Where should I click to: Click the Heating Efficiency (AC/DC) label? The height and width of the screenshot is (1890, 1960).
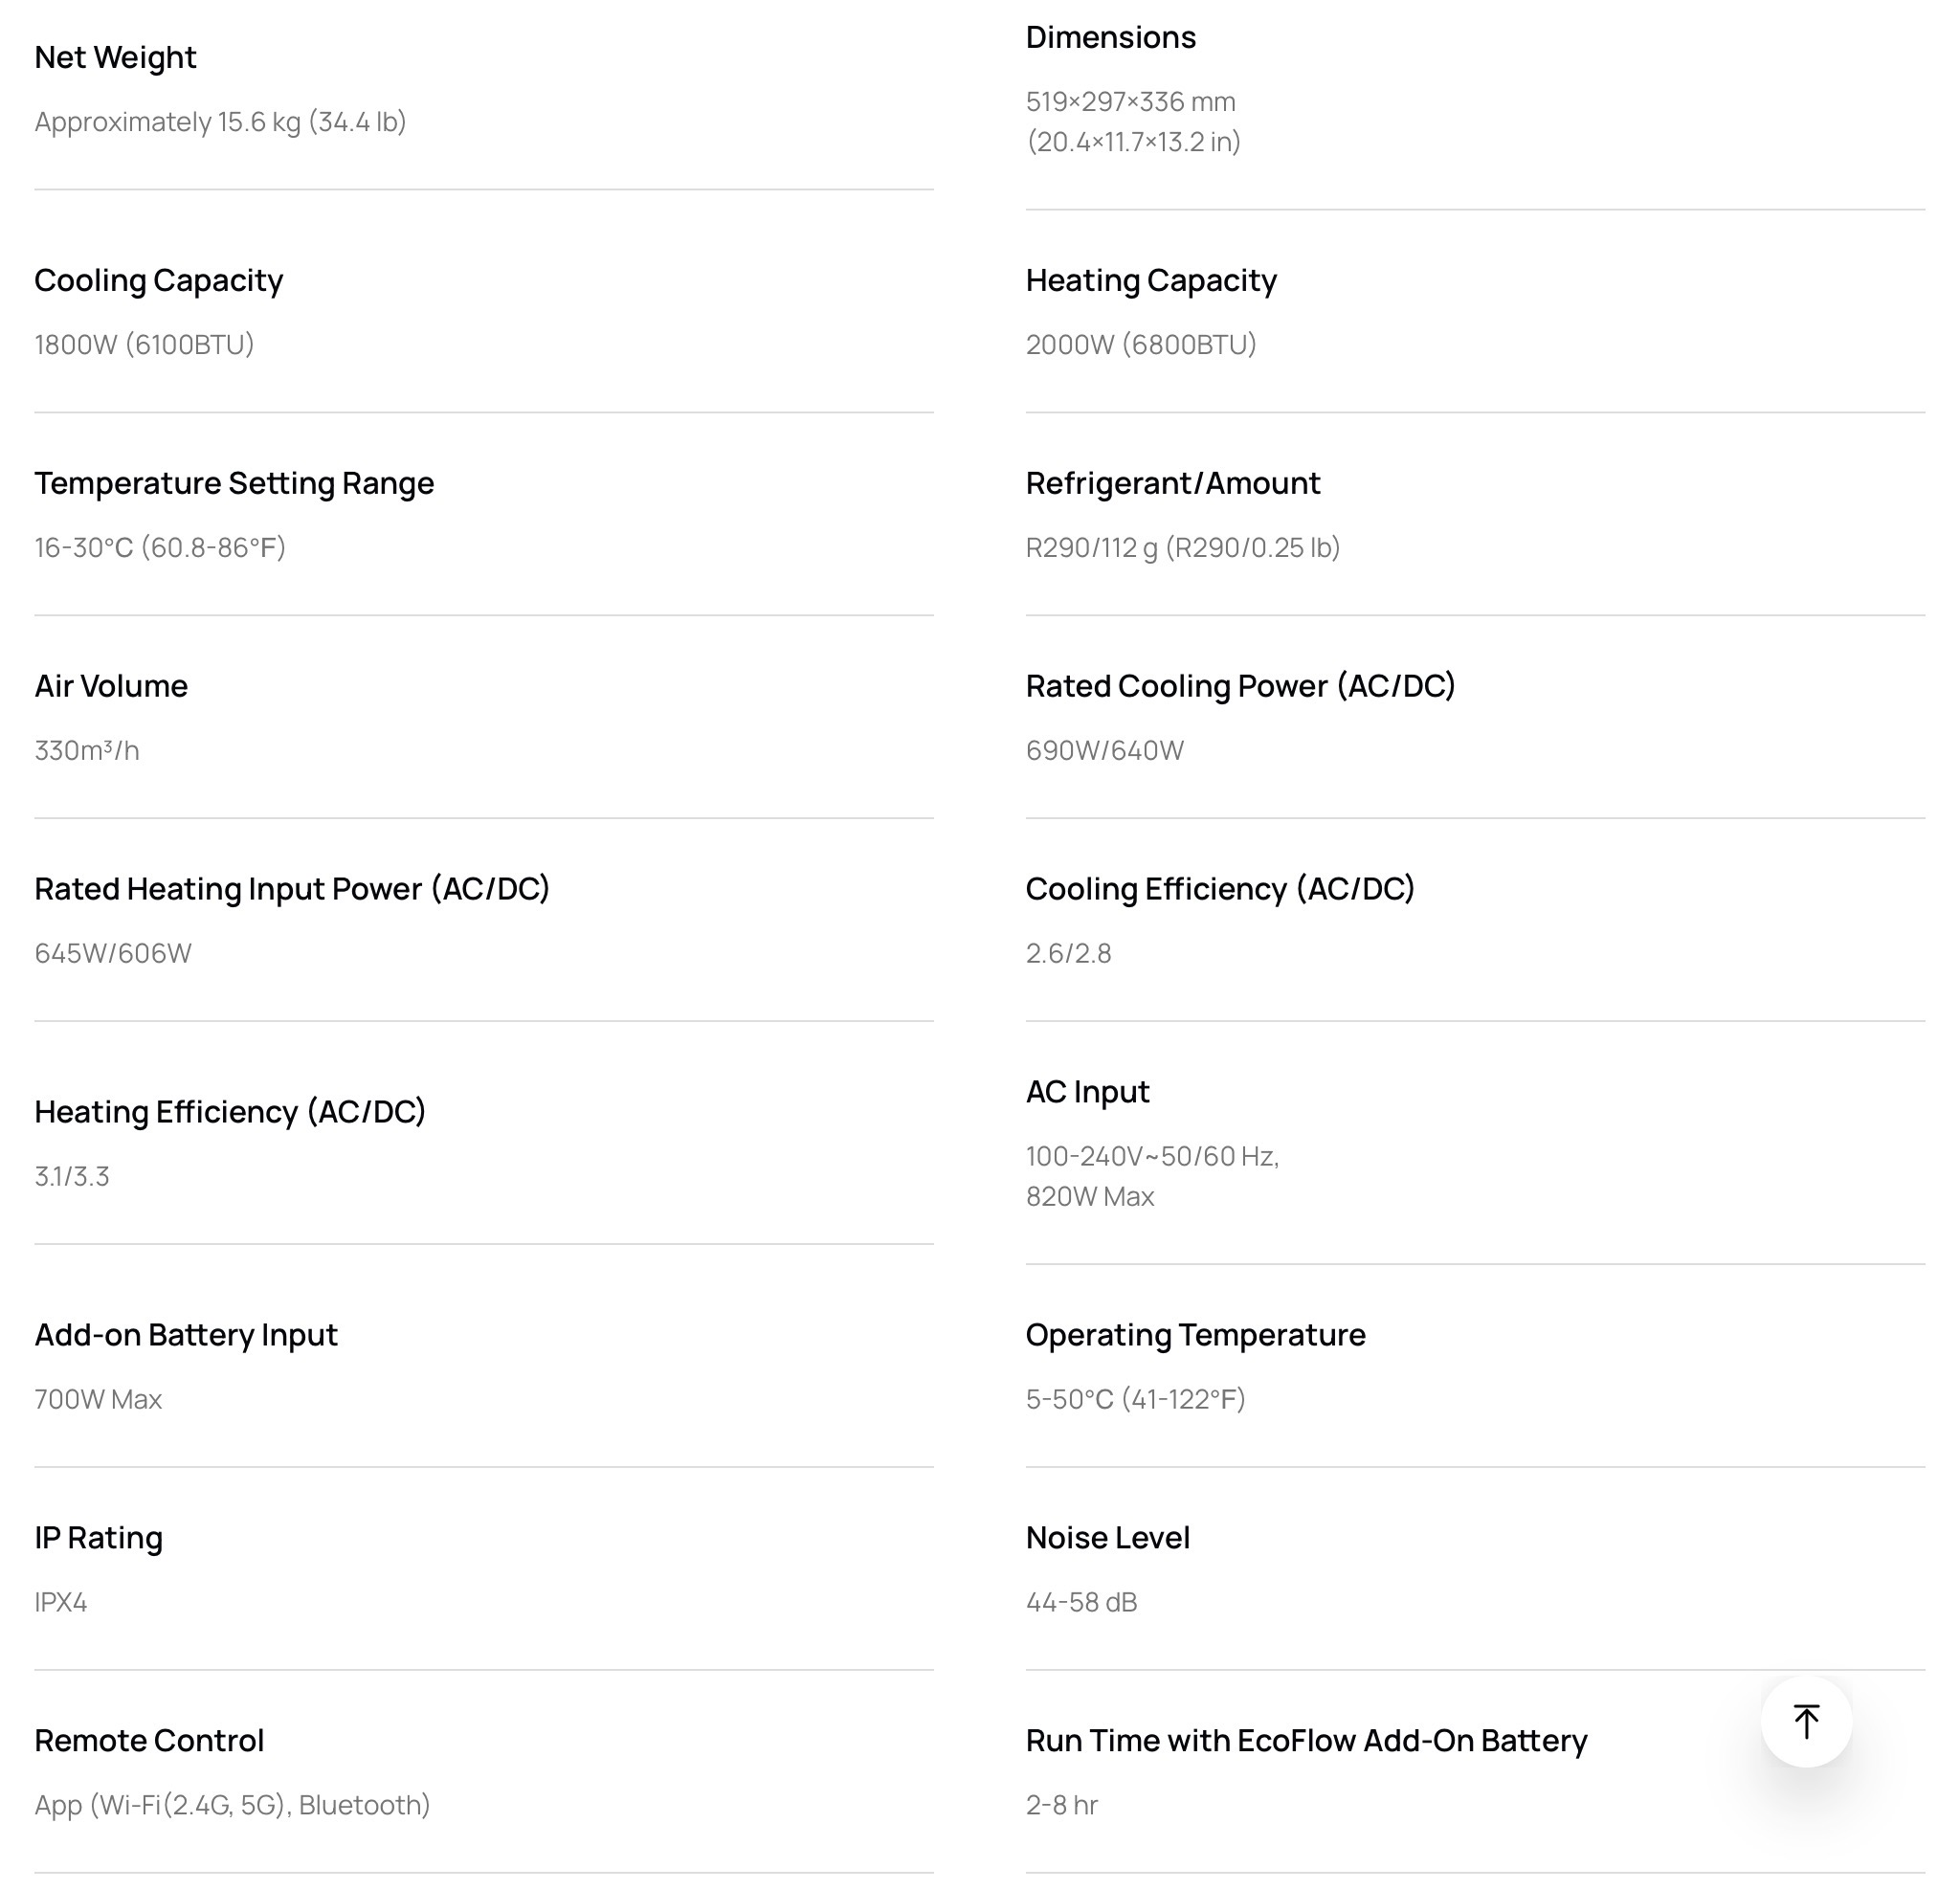(x=230, y=1112)
